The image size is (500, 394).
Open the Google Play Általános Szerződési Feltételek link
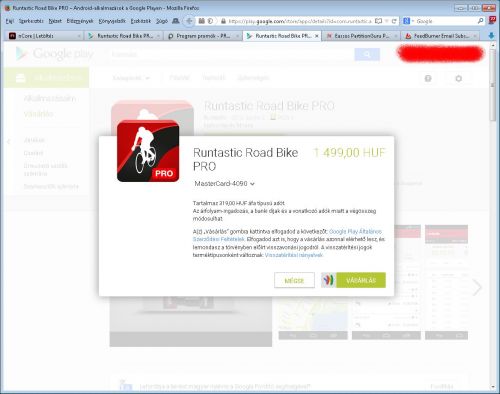[287, 235]
